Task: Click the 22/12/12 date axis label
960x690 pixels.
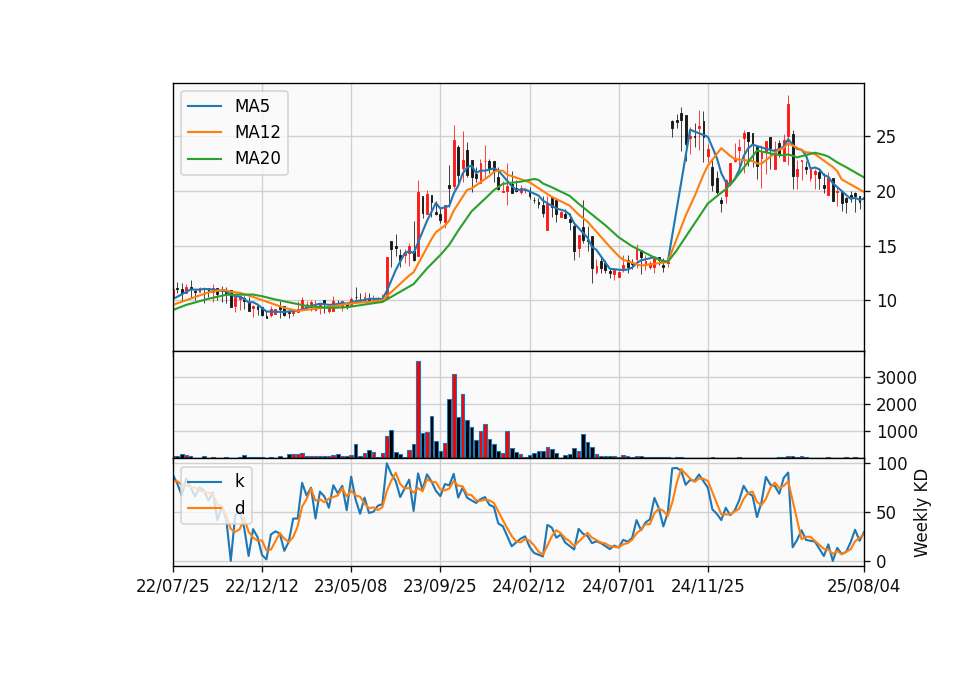Action: point(262,586)
